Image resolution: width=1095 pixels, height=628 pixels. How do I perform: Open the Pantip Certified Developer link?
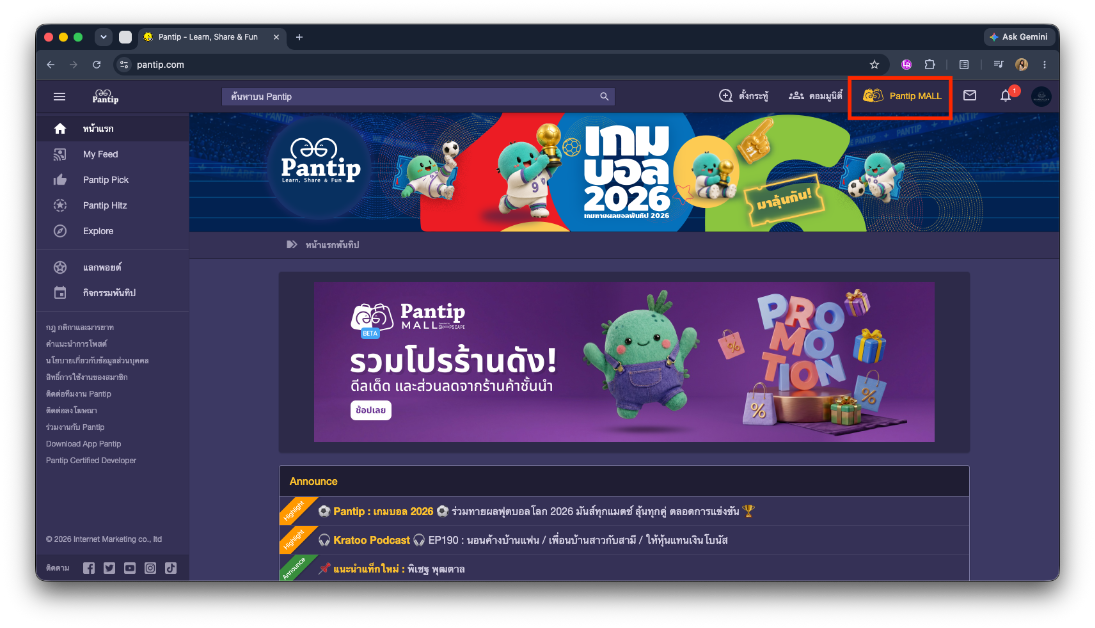coord(91,460)
